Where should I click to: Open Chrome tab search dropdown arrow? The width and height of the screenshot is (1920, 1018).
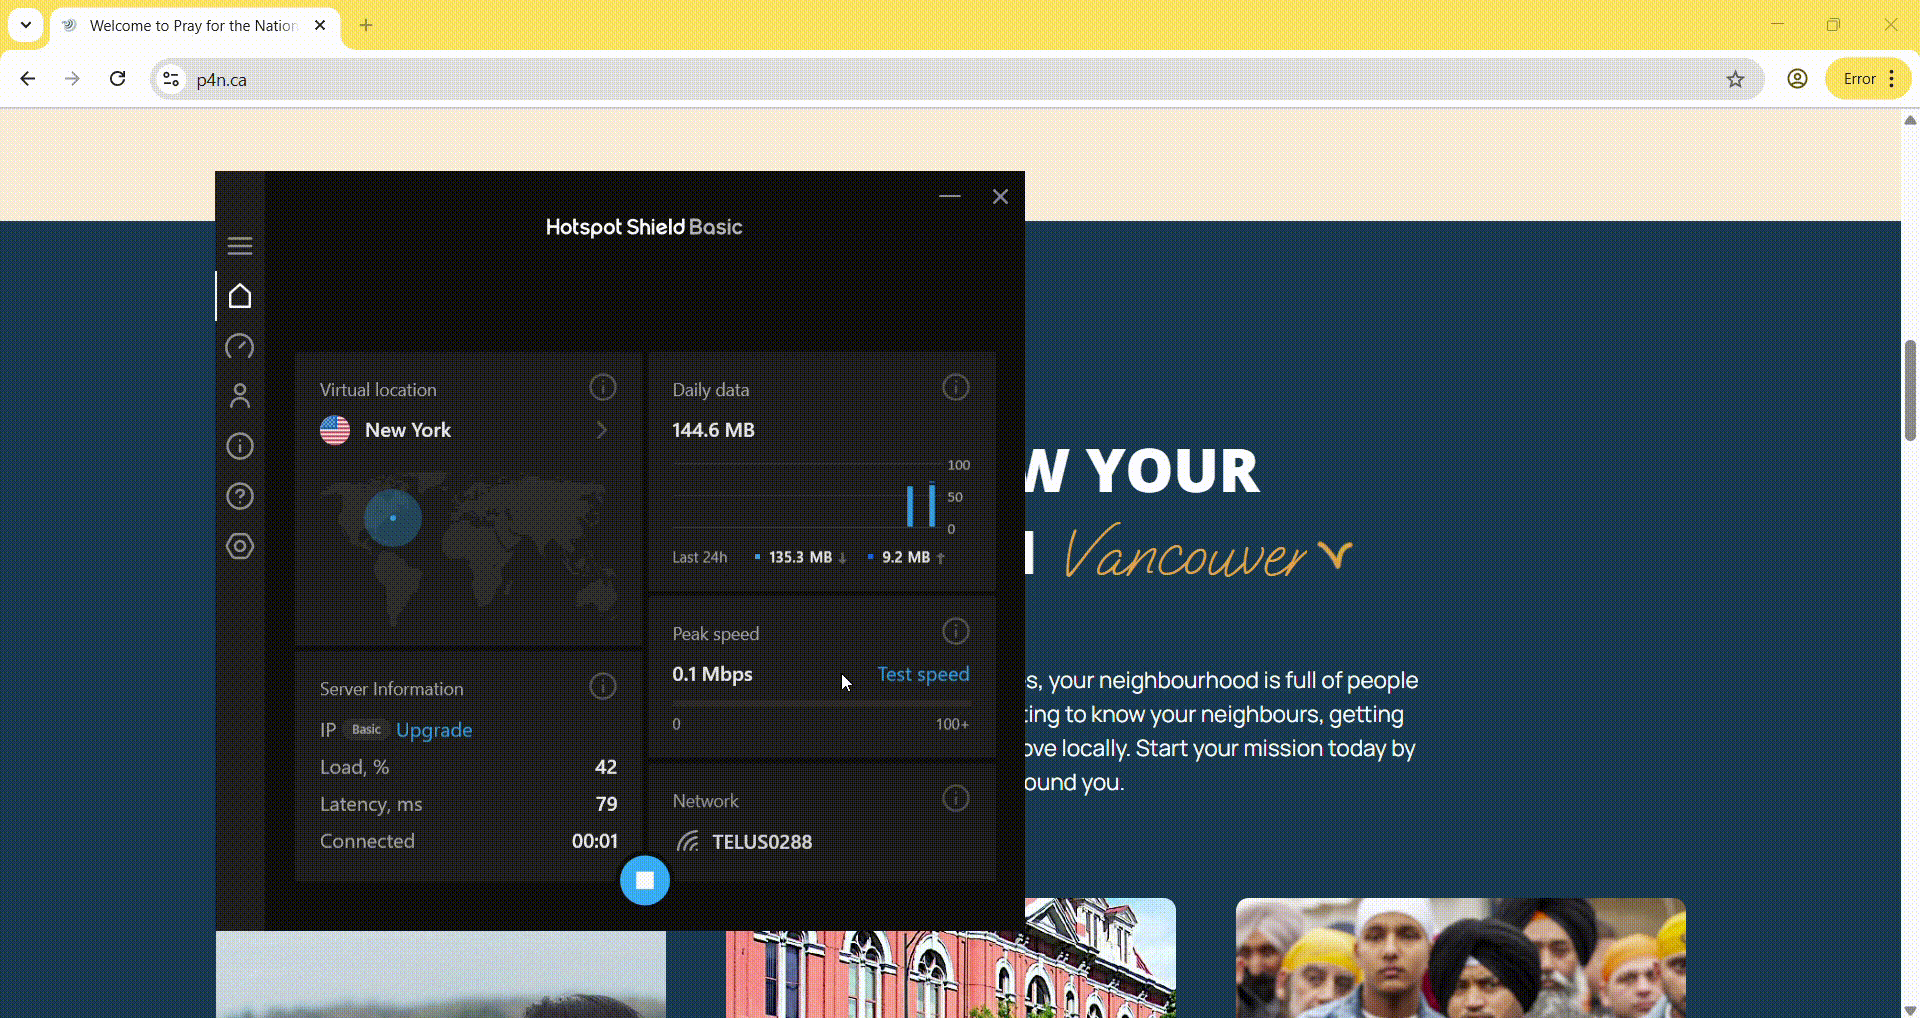tap(26, 25)
